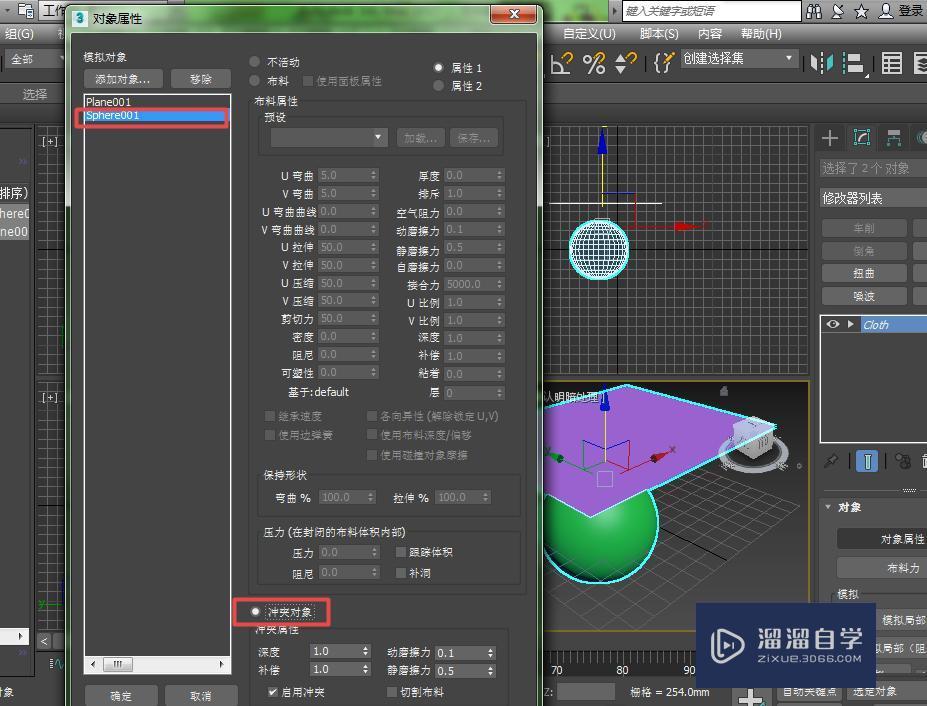Open the 内容 menu

pos(710,34)
